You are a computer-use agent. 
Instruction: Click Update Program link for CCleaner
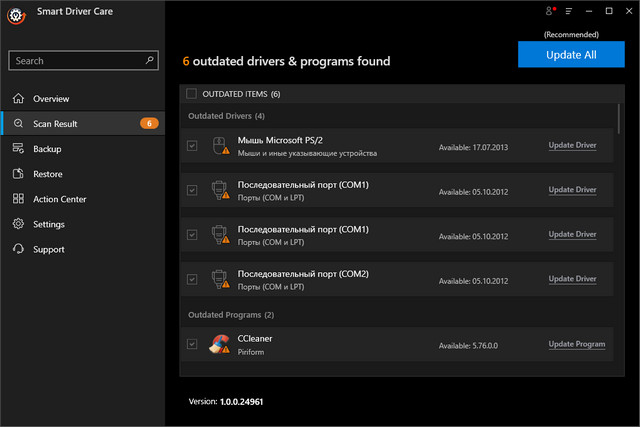point(576,345)
